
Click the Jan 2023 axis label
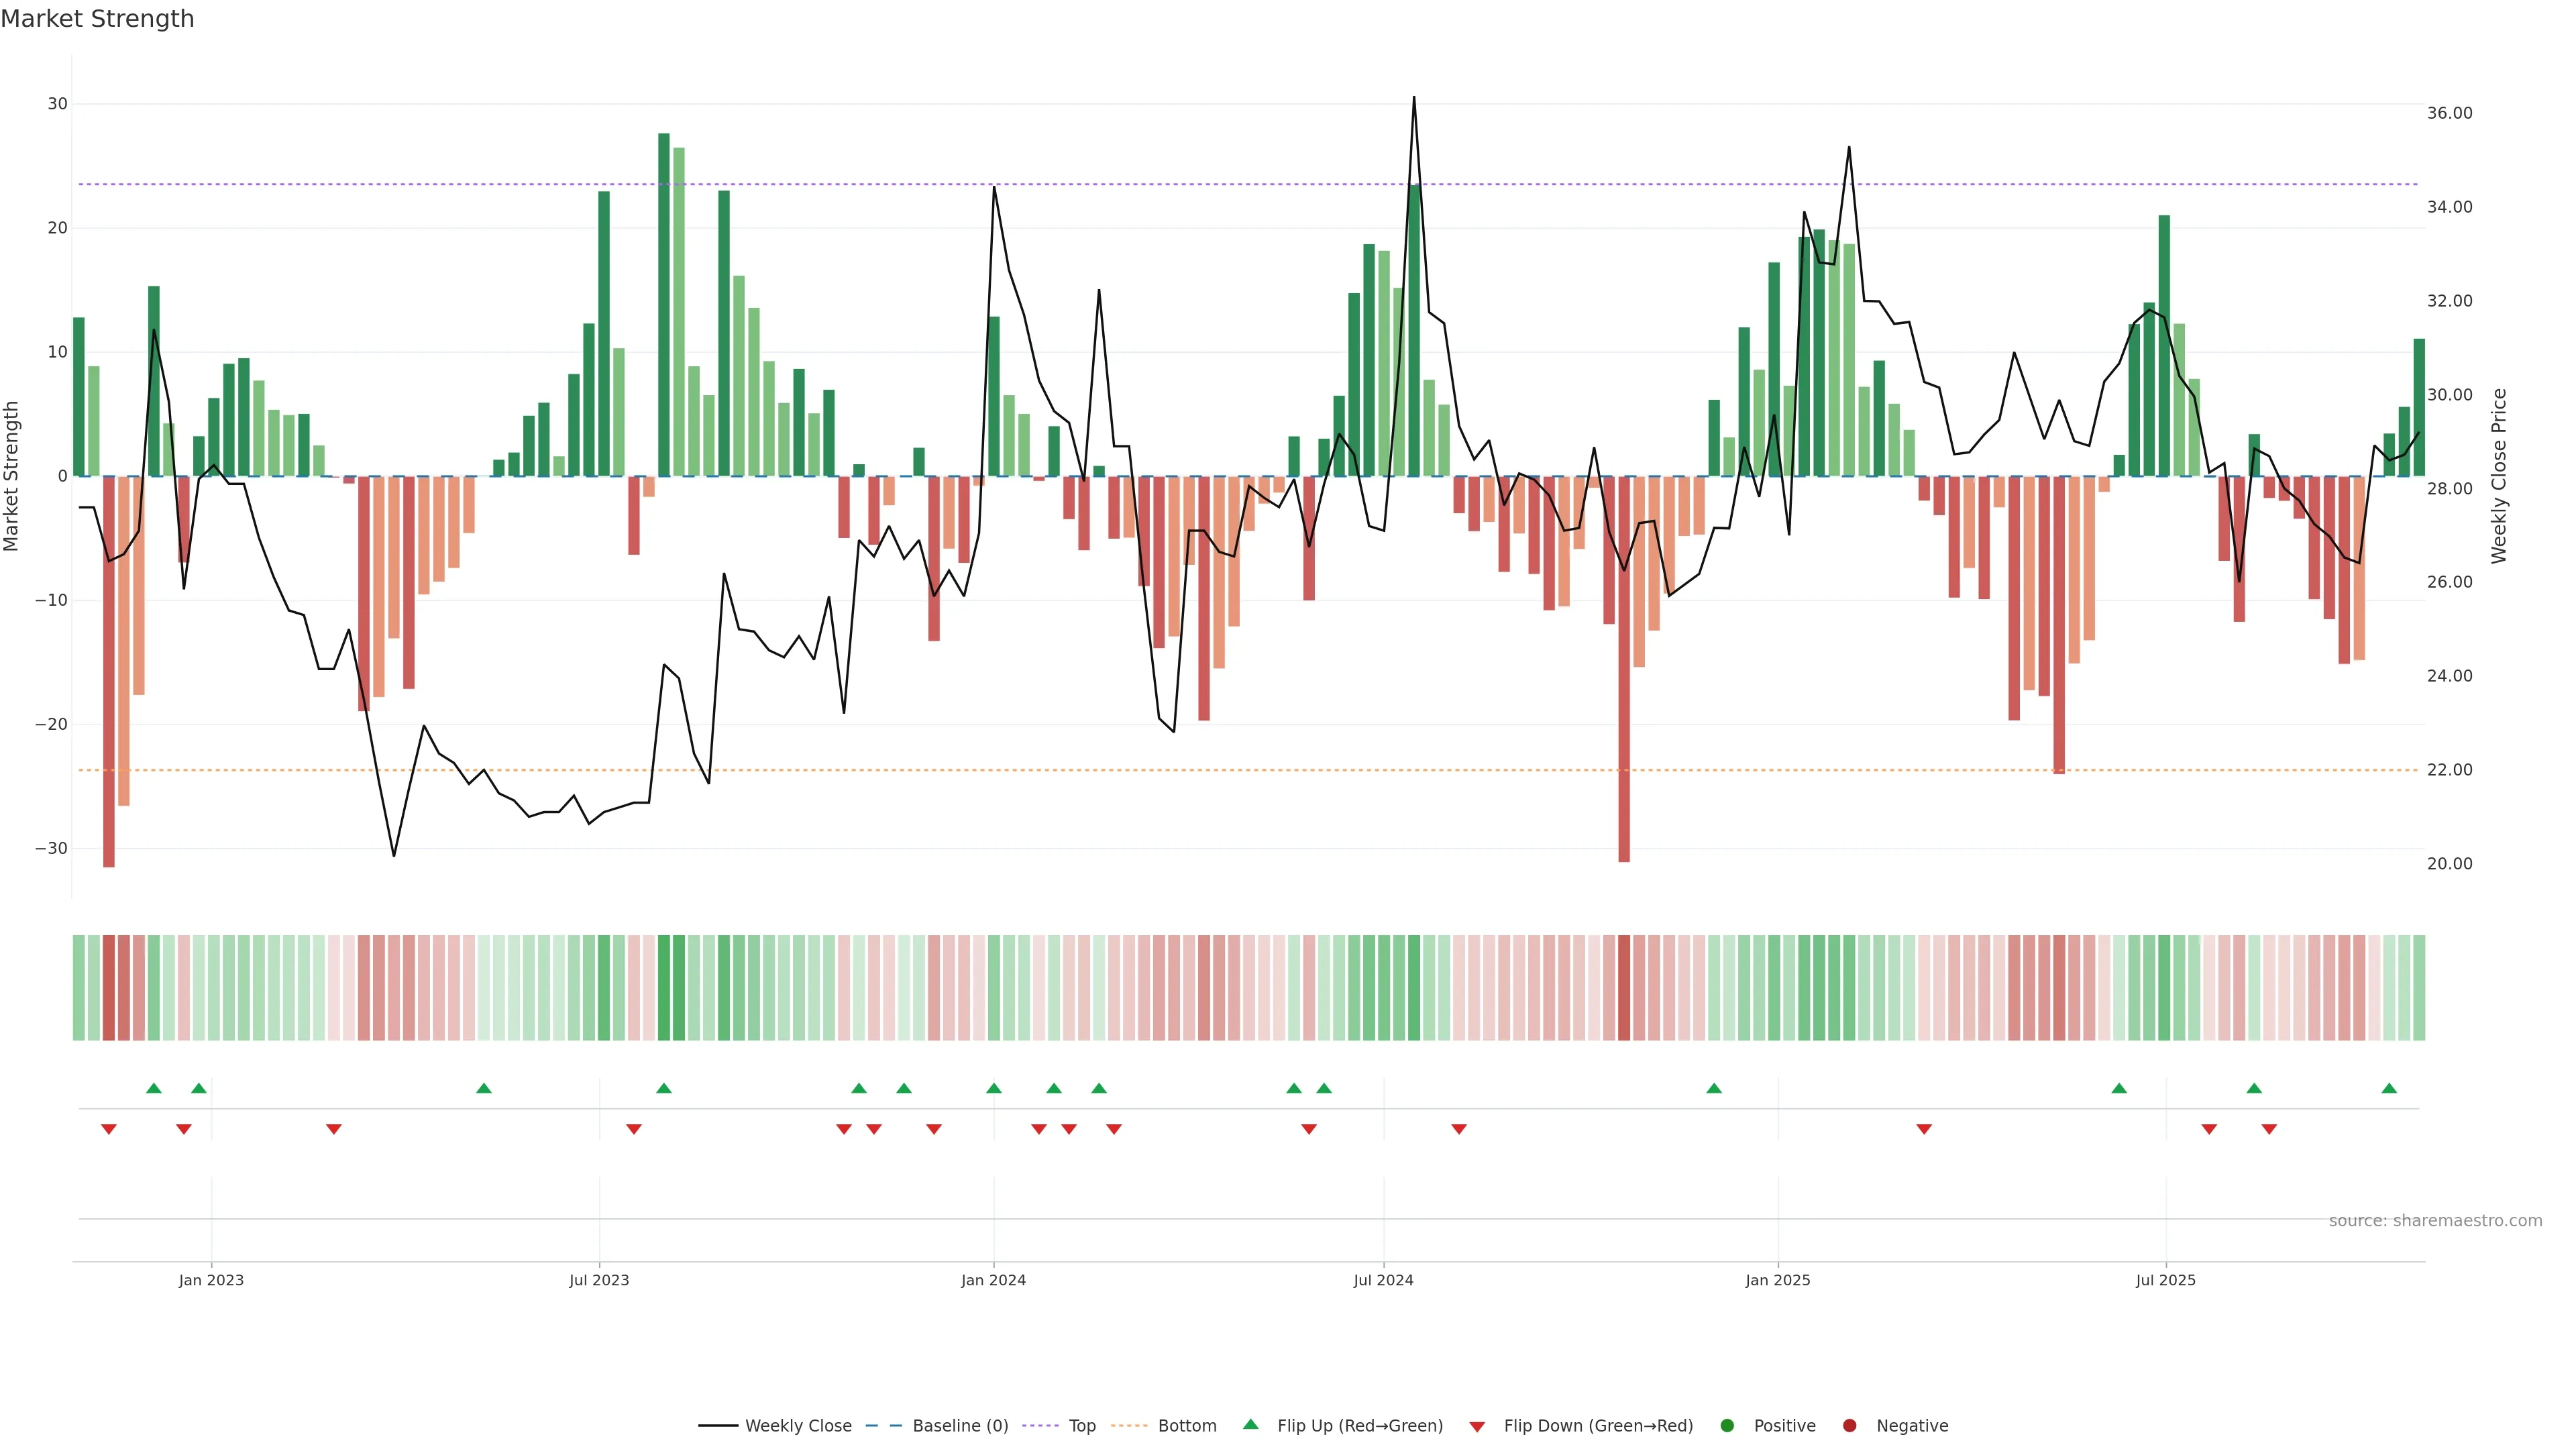[211, 1280]
